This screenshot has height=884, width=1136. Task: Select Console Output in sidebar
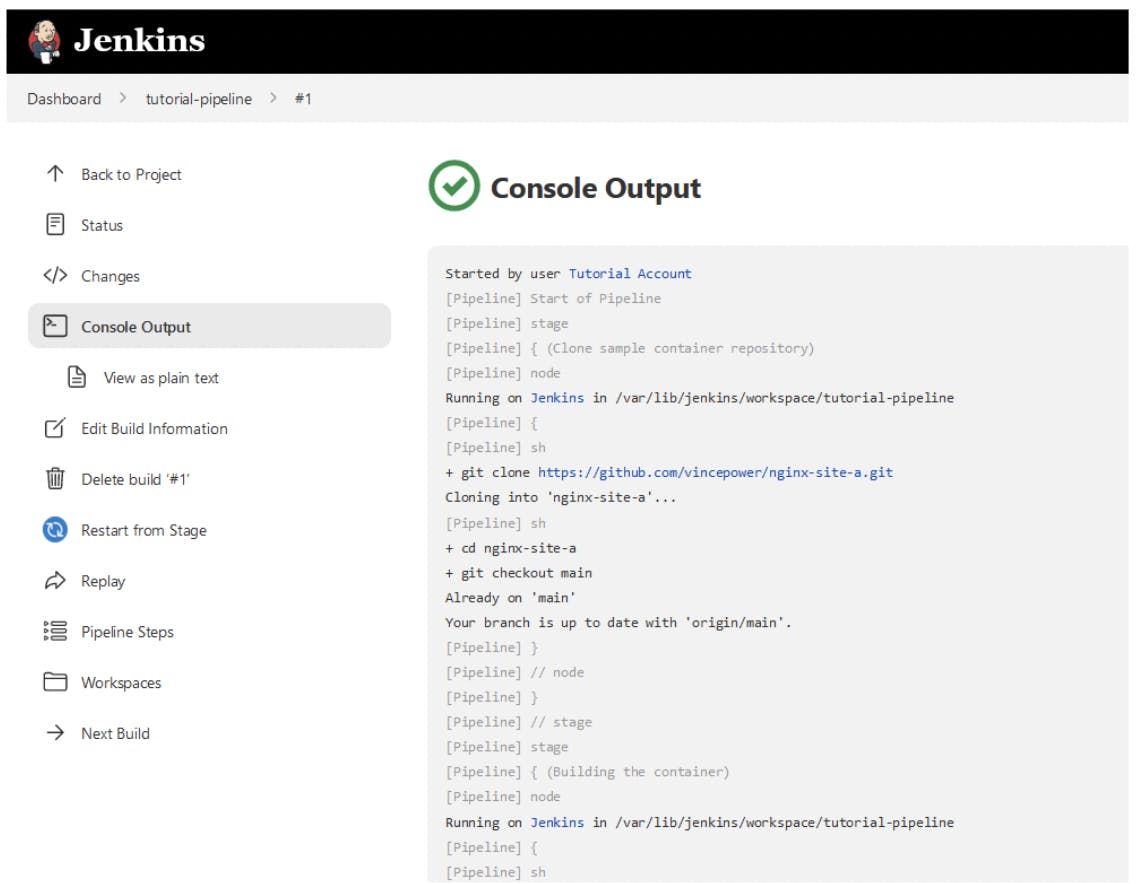pyautogui.click(x=209, y=326)
